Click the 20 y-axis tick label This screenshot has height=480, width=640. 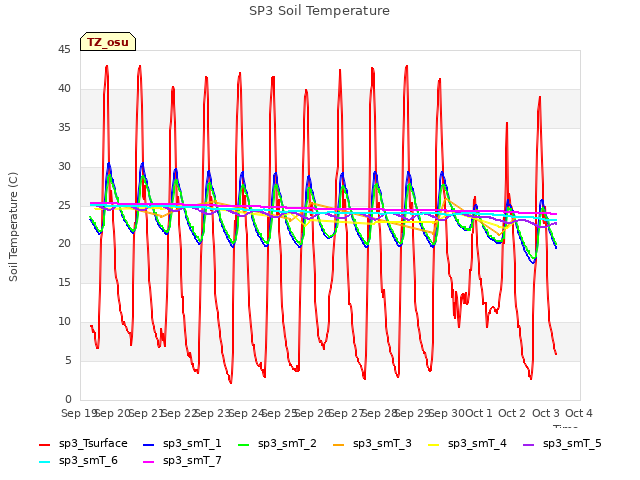64,244
